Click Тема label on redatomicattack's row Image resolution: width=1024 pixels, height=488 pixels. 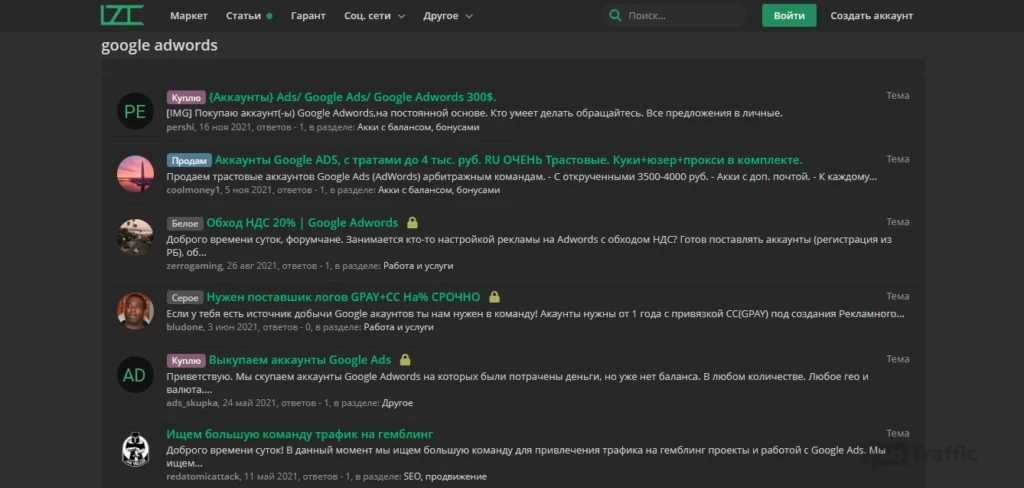coord(897,434)
